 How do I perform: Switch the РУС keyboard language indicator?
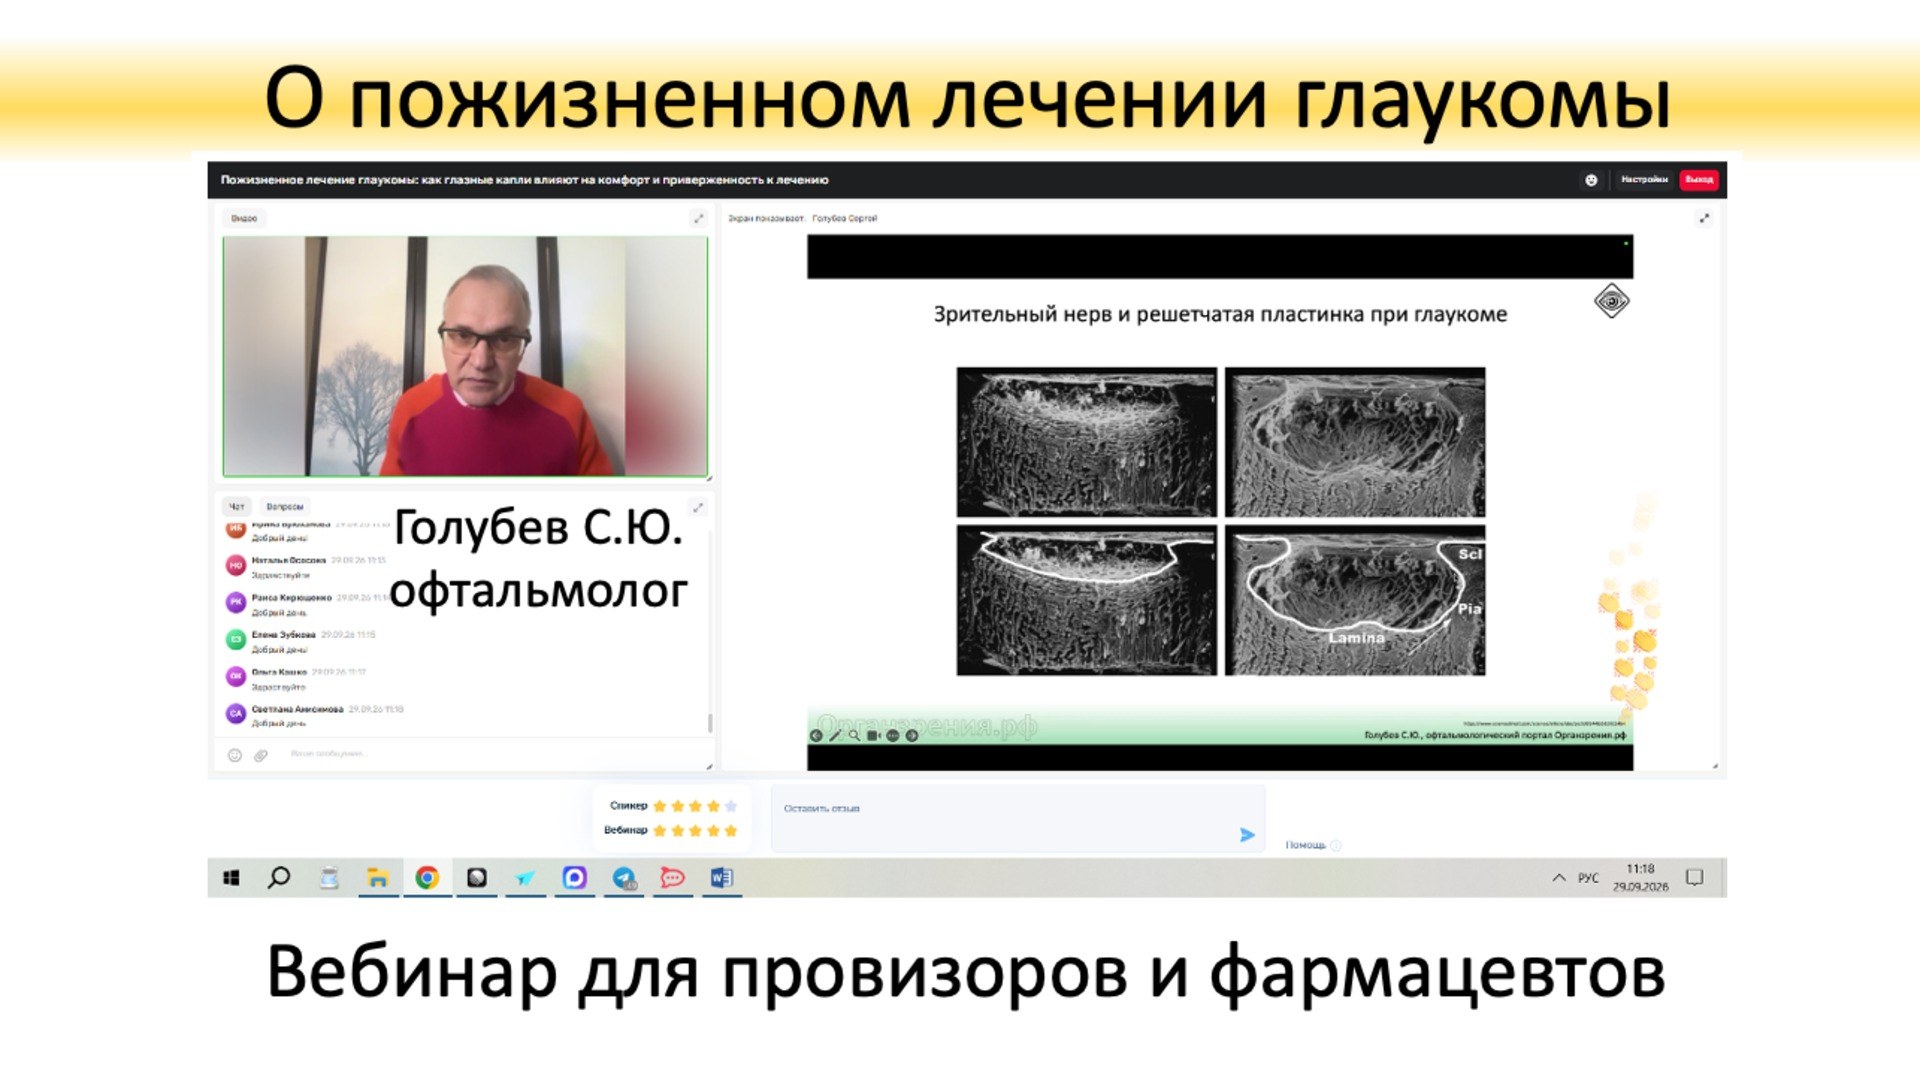point(1588,878)
